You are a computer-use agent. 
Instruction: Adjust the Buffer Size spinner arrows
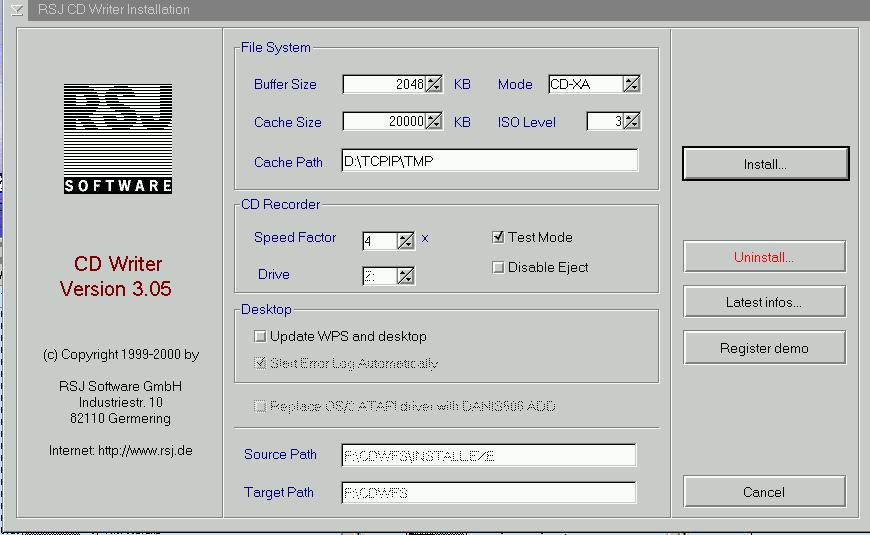click(434, 84)
